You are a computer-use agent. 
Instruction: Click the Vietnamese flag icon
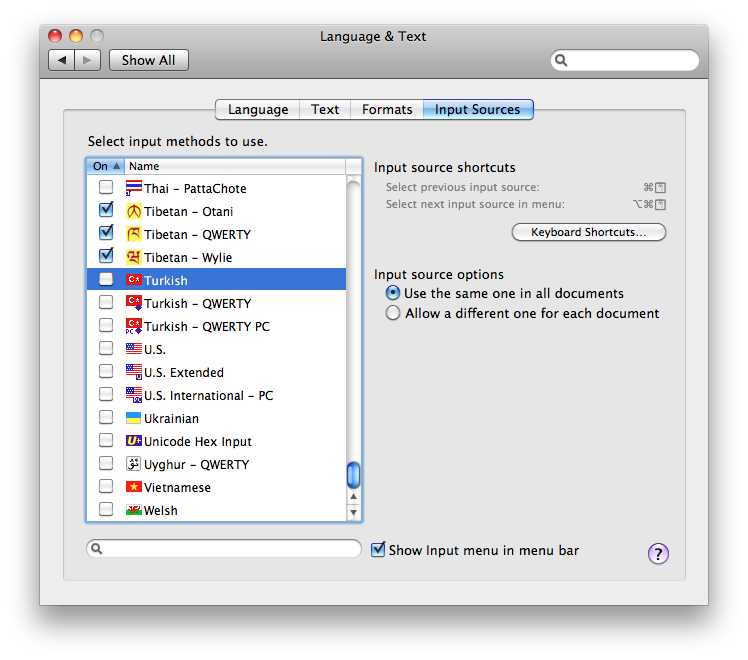(134, 488)
